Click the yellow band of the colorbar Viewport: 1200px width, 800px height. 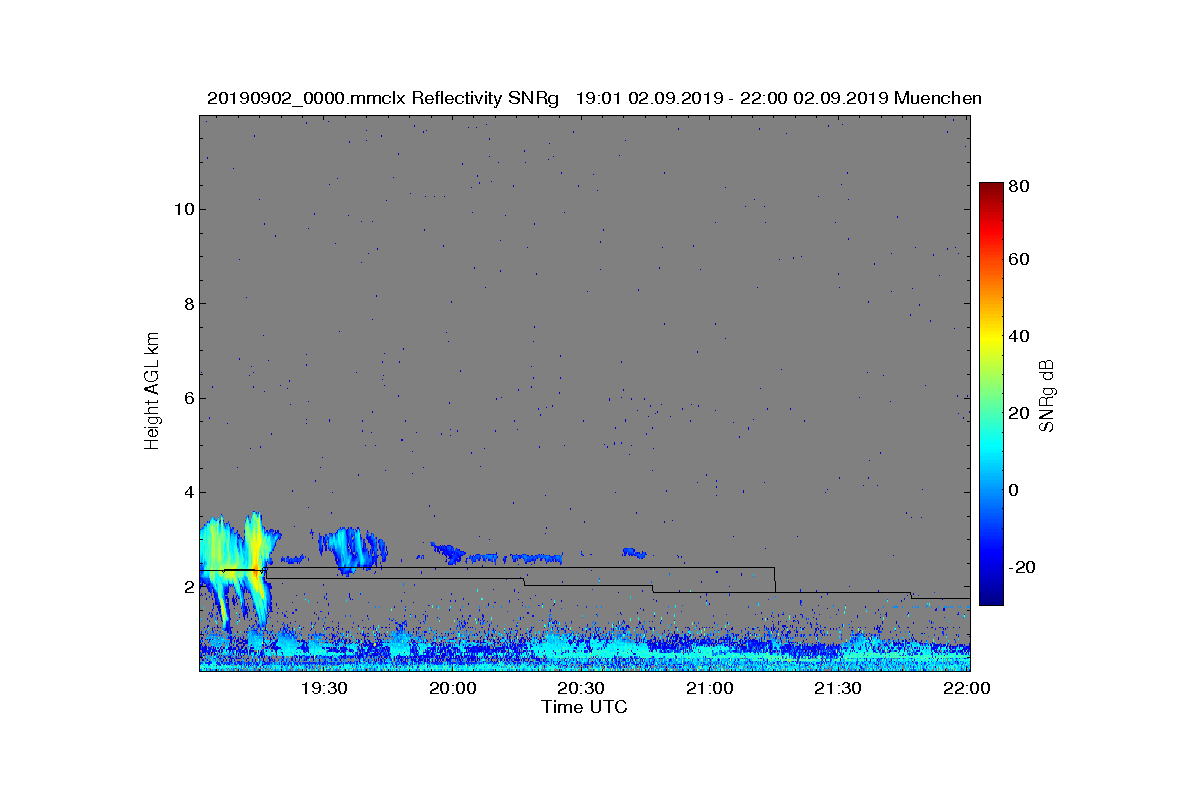pos(991,338)
